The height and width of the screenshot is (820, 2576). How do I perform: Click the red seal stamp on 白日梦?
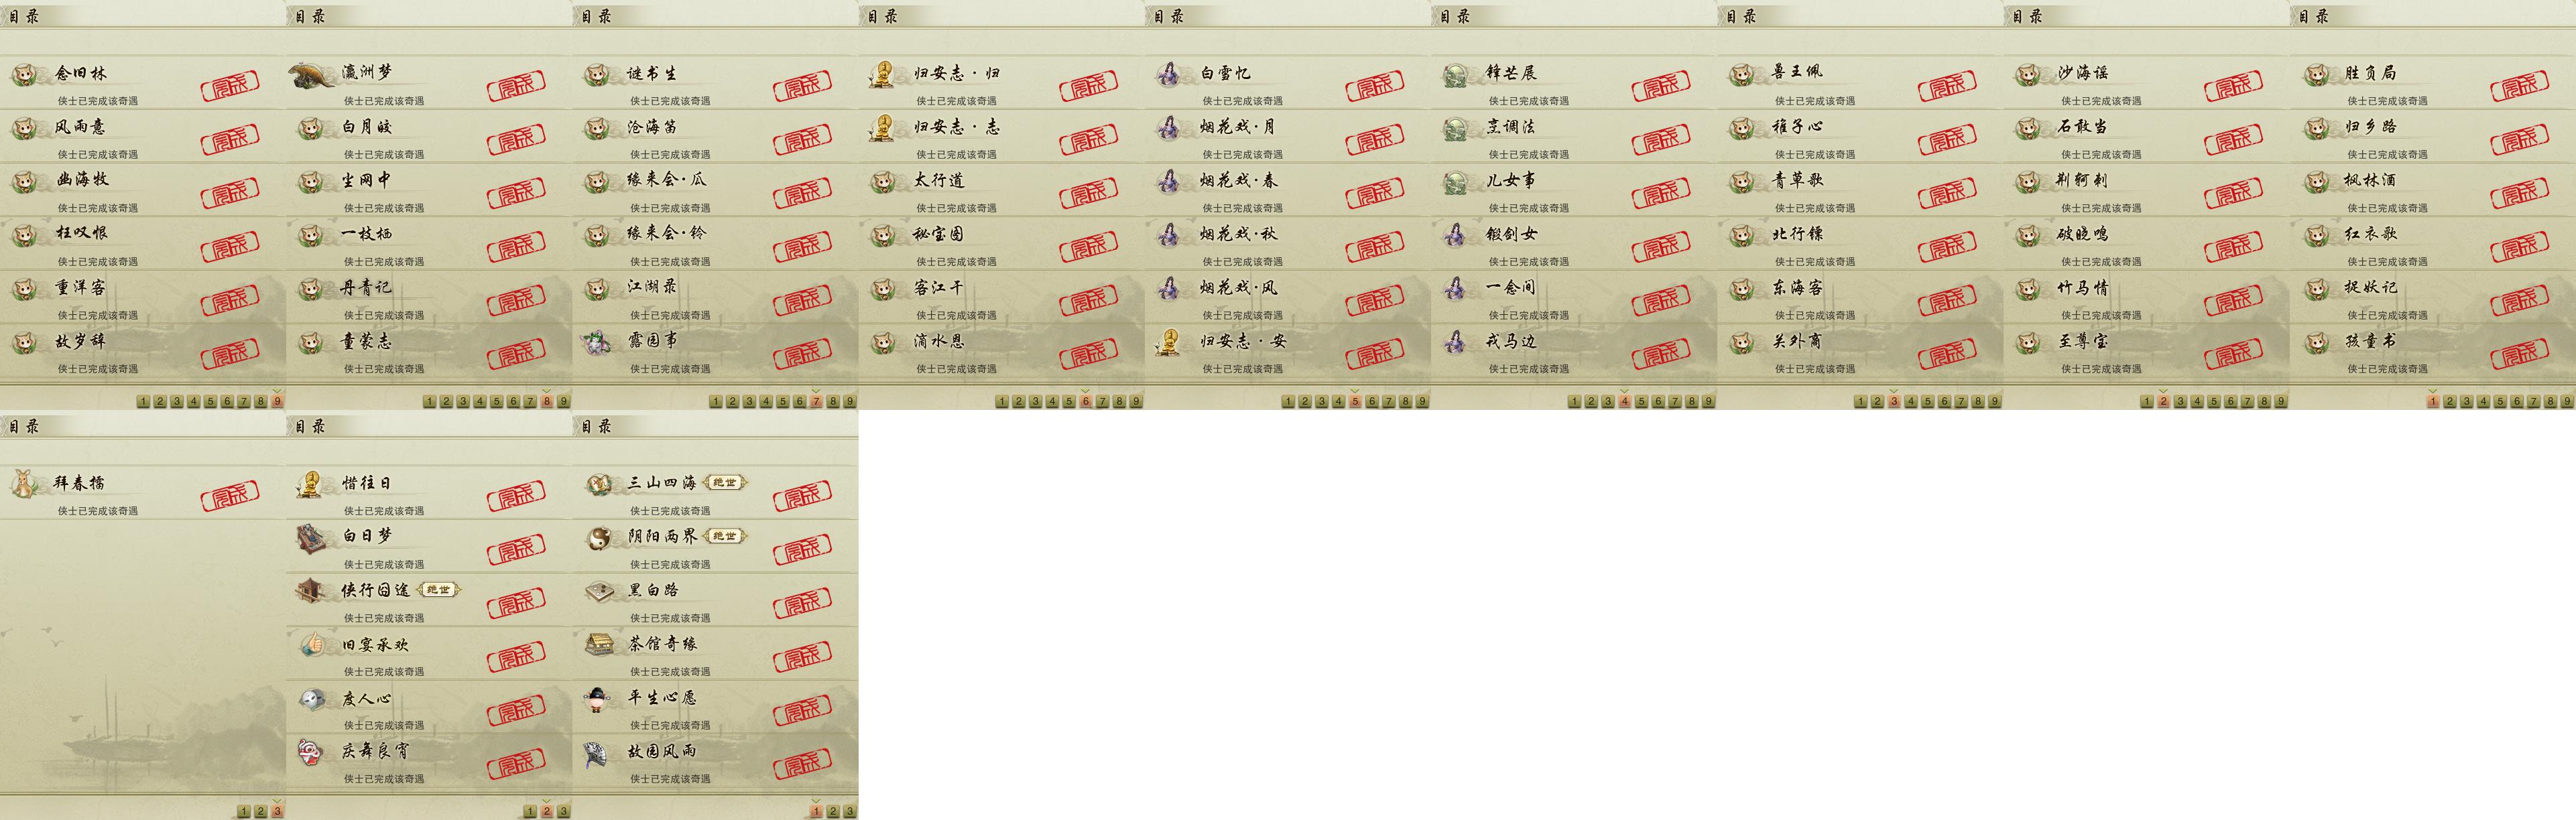(x=516, y=550)
